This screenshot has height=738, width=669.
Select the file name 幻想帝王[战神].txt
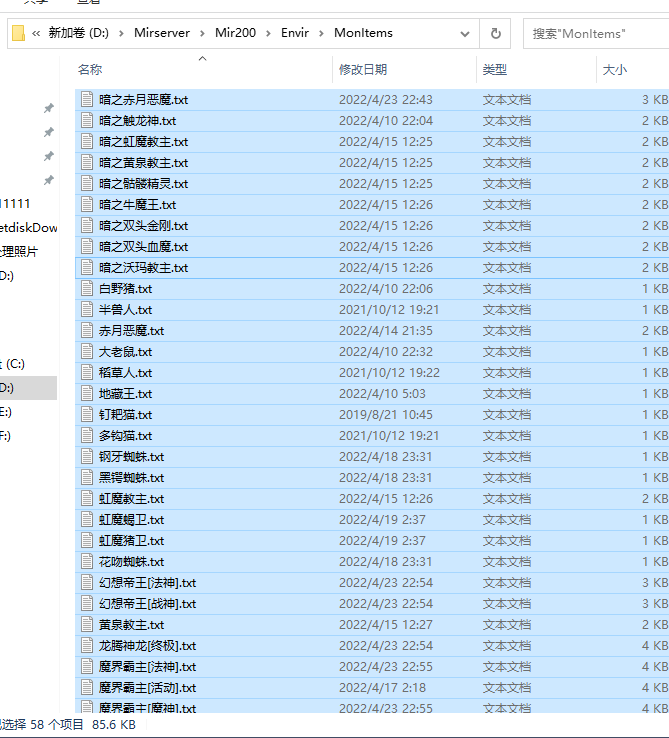click(147, 604)
